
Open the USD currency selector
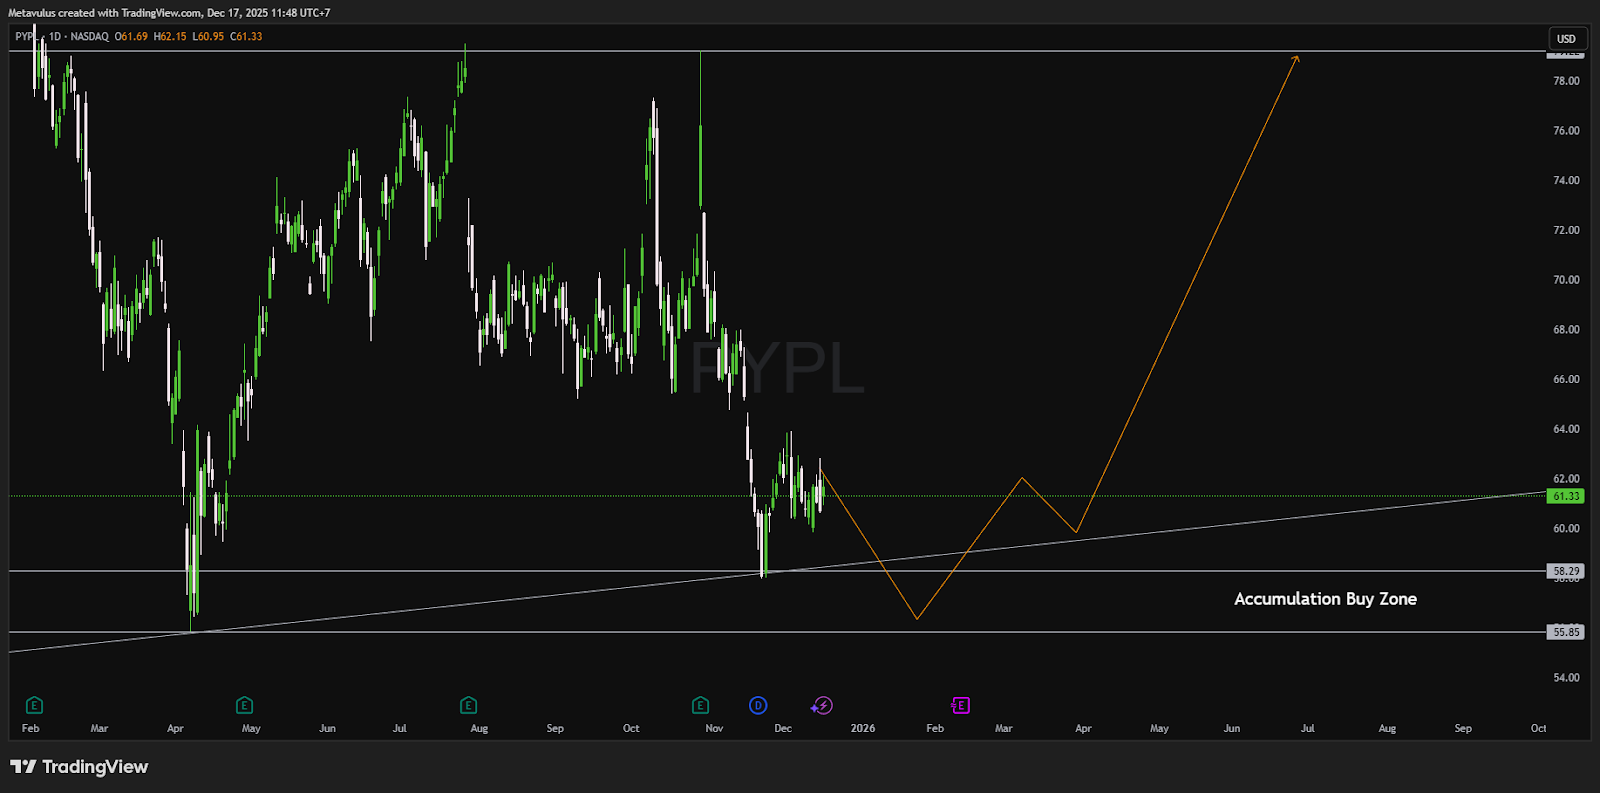tap(1566, 39)
